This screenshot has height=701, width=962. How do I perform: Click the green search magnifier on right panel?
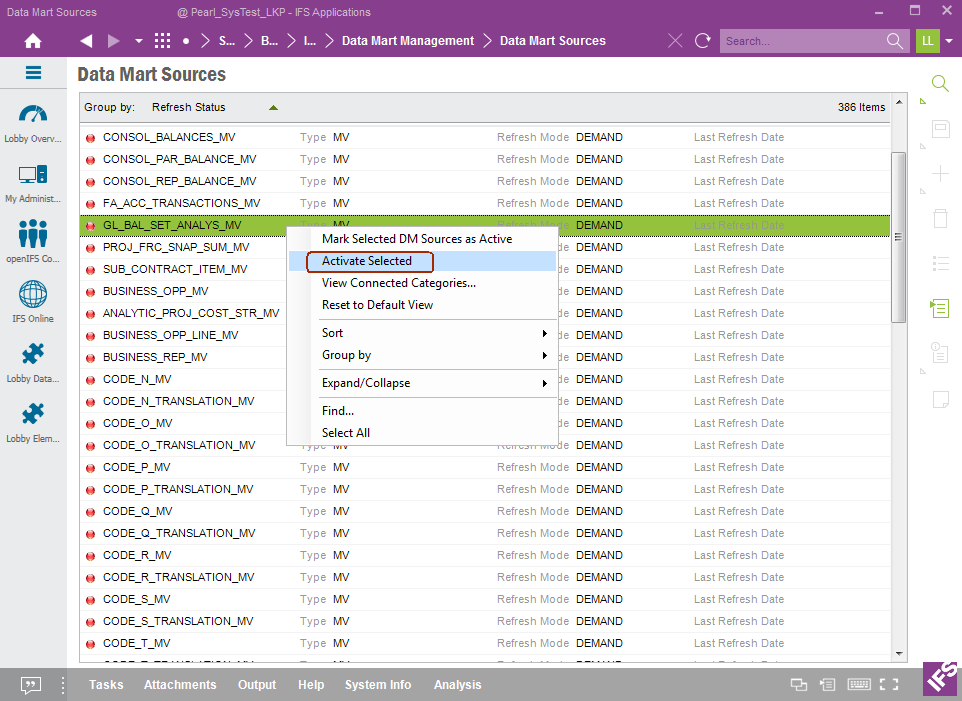point(939,84)
